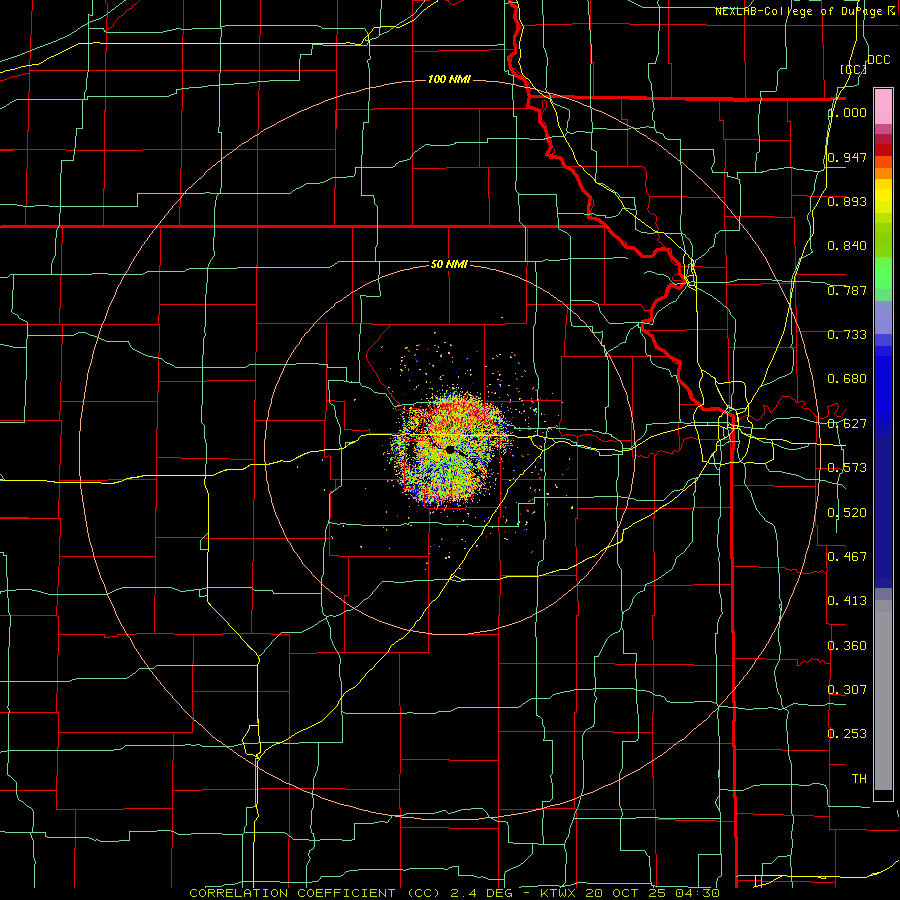Click the 0.733 legend value
The height and width of the screenshot is (900, 900).
(x=847, y=335)
